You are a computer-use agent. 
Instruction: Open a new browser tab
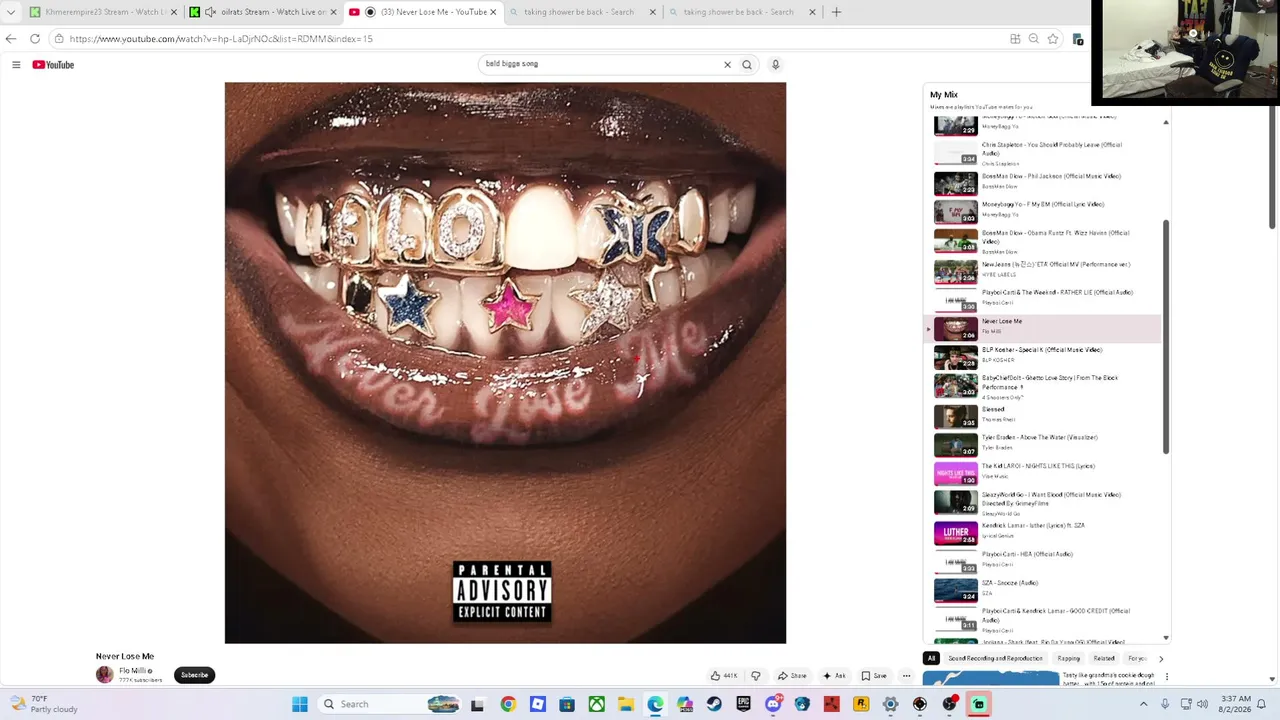pos(836,12)
